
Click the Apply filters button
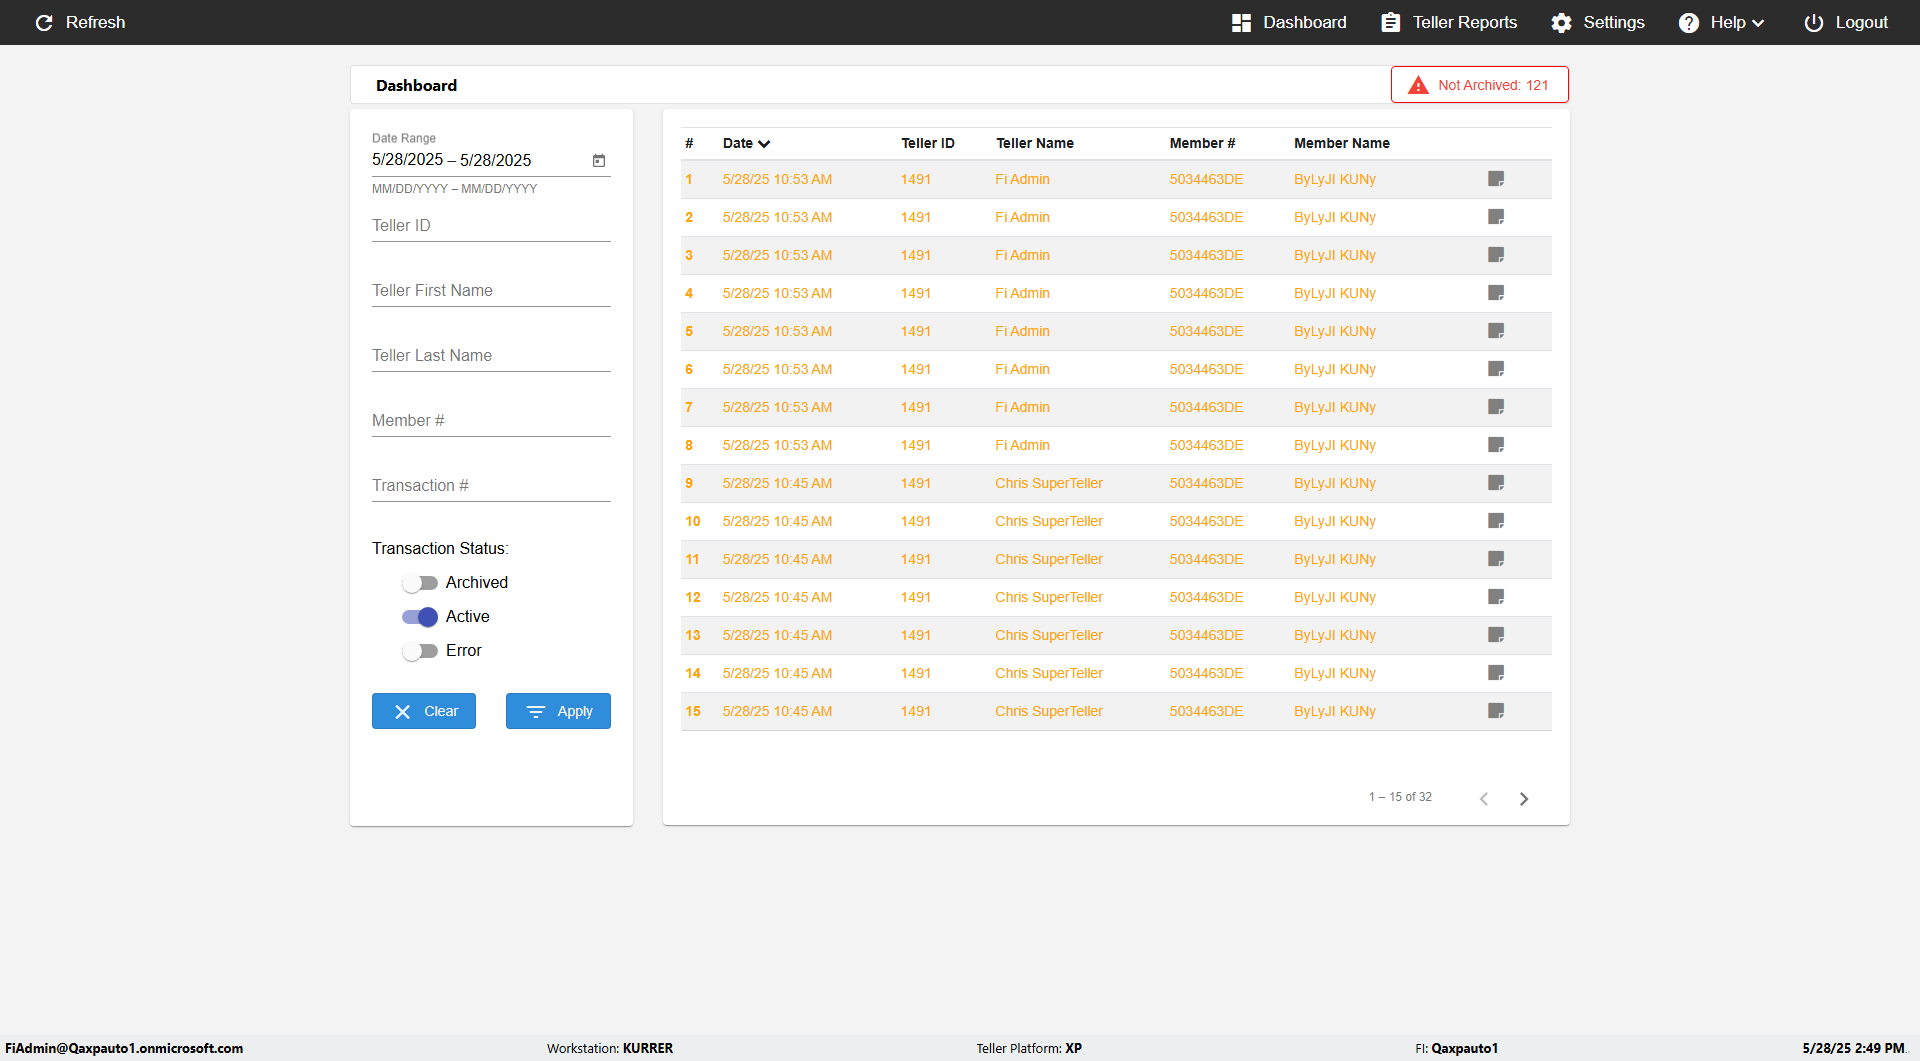pyautogui.click(x=558, y=711)
